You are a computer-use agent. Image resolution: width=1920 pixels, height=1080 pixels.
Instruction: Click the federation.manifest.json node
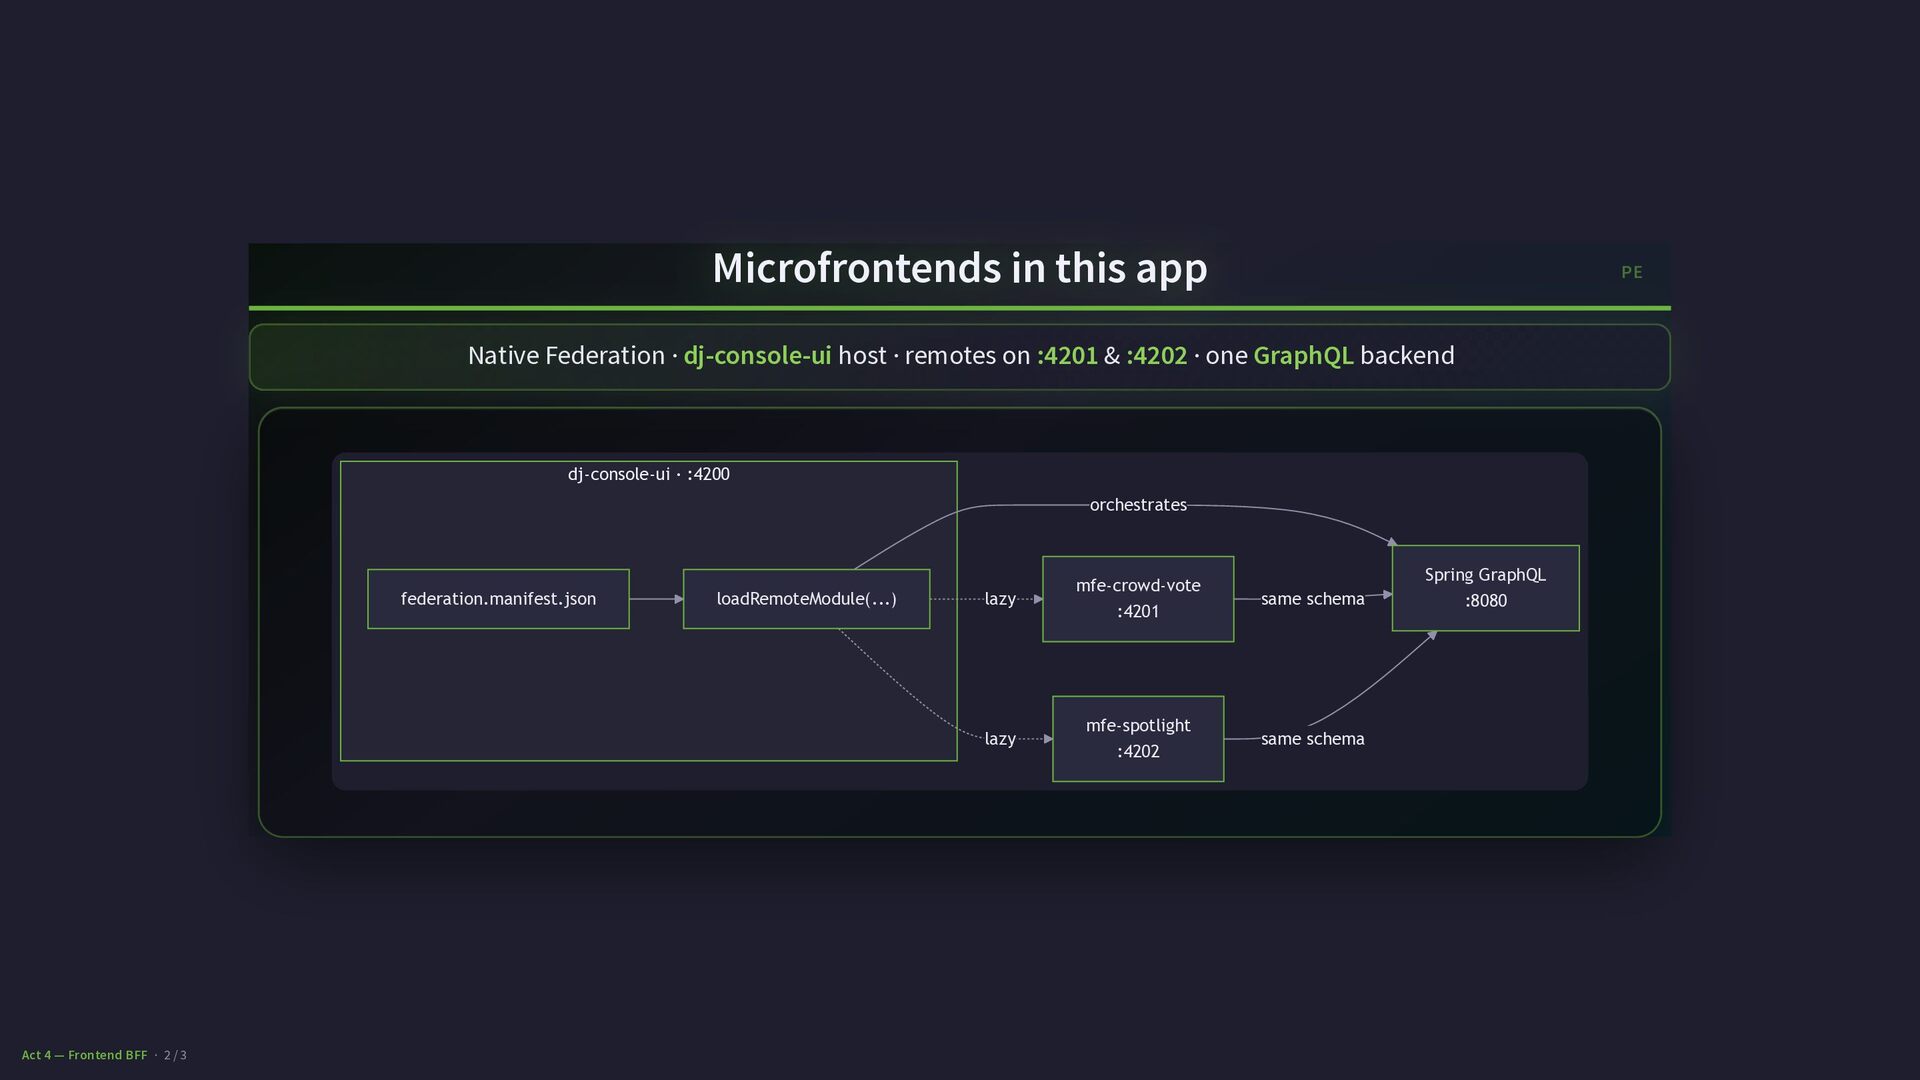point(498,599)
